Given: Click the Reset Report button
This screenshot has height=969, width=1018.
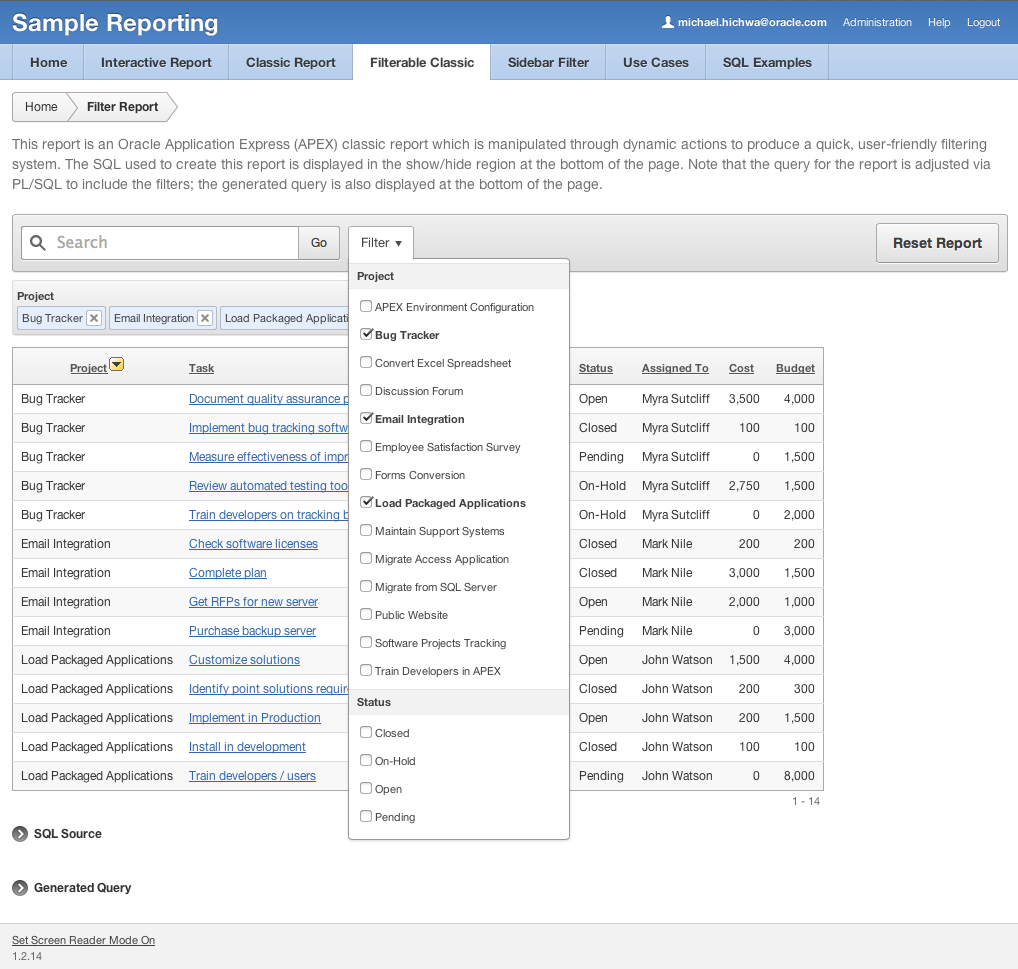Looking at the screenshot, I should pos(936,242).
